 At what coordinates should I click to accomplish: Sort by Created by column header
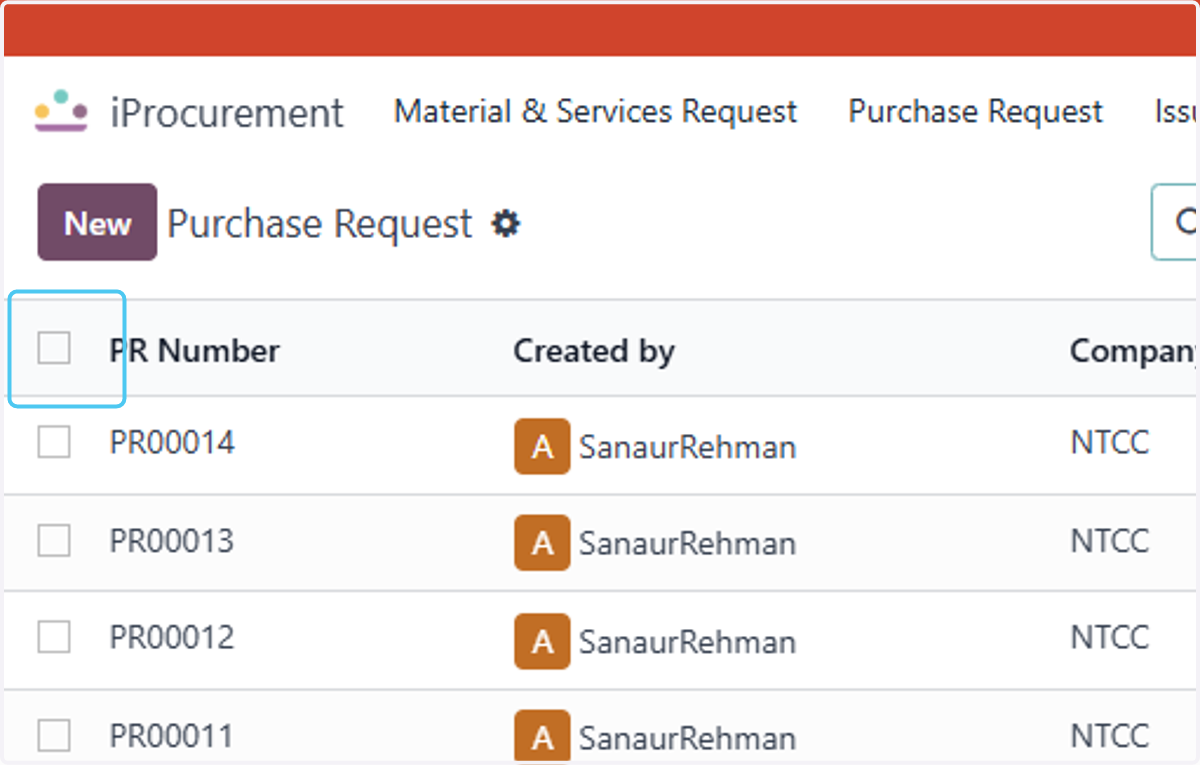click(x=594, y=350)
